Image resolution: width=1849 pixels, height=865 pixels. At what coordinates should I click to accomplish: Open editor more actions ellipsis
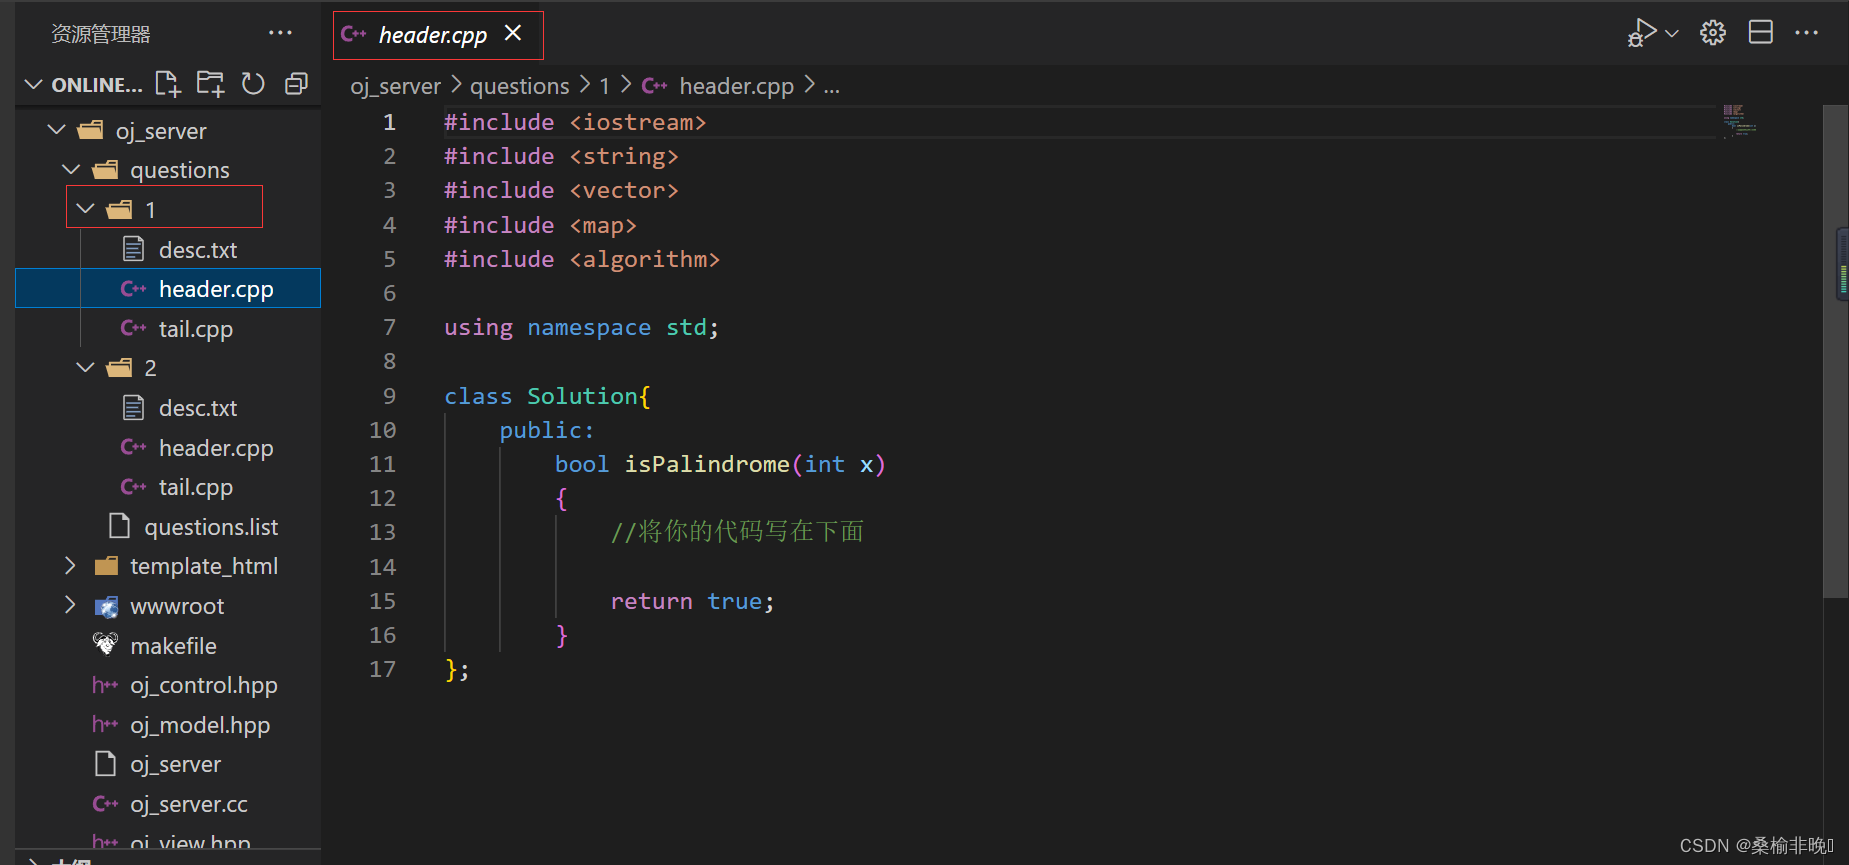[x=1807, y=33]
